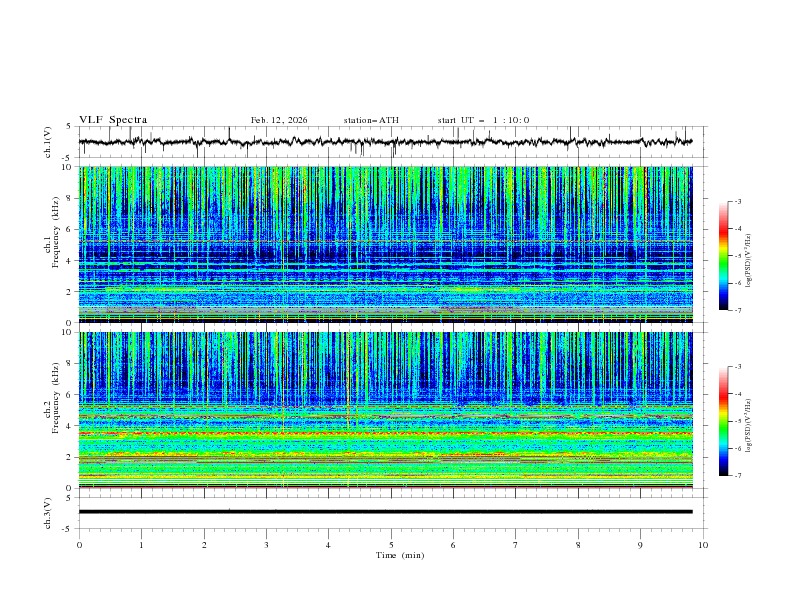Click inside the ch.1 spectrogram panel
The height and width of the screenshot is (612, 792).
tap(385, 244)
